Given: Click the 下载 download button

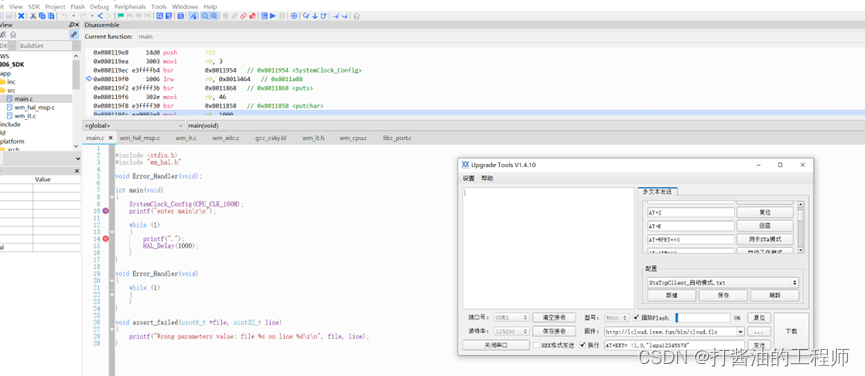Looking at the screenshot, I should 791,331.
